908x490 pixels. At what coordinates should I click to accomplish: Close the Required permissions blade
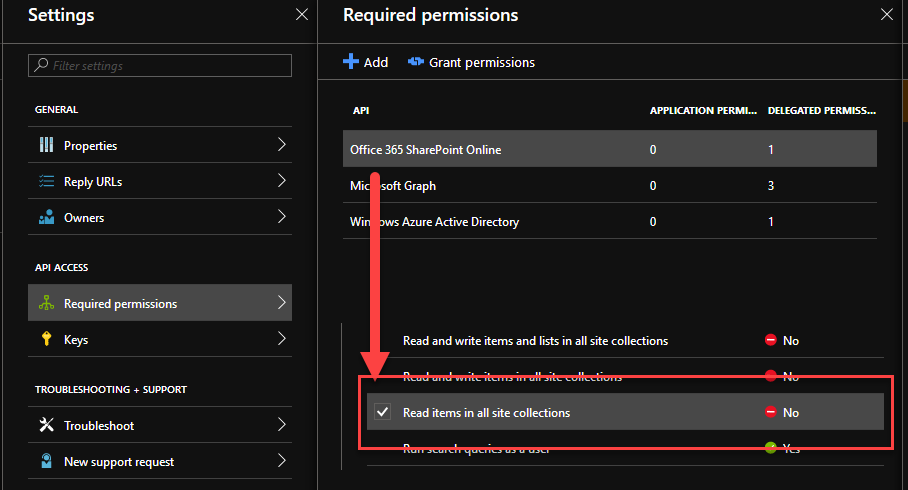coord(885,15)
